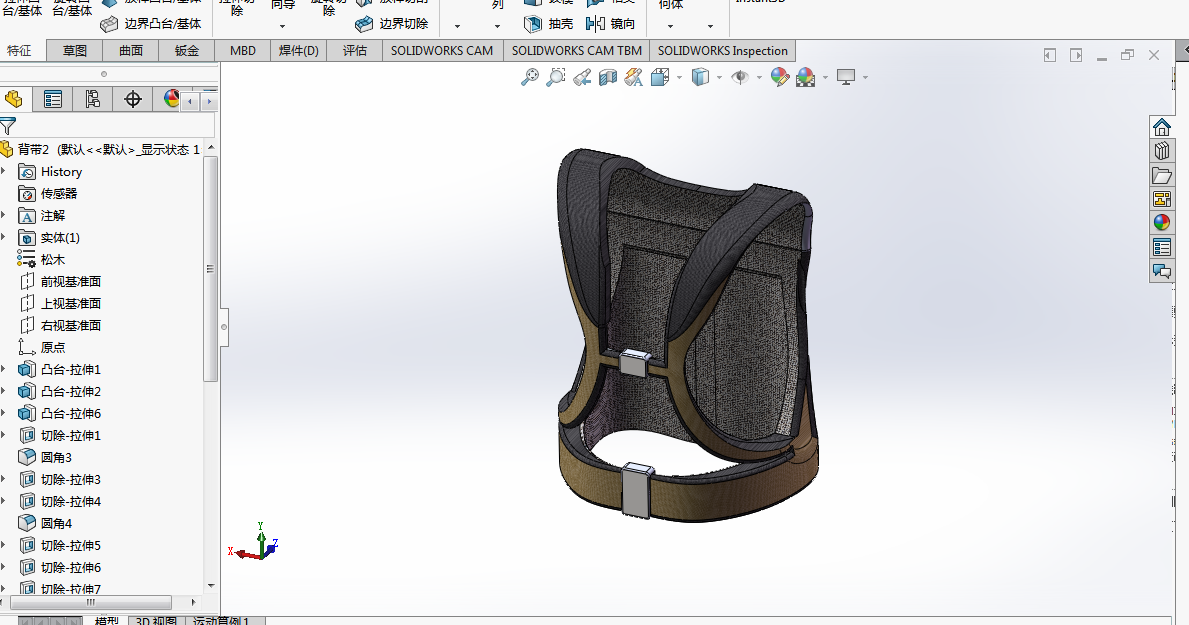The image size is (1189, 625).
Task: Open DimXpertManager crosshair tab
Action: pyautogui.click(x=132, y=99)
